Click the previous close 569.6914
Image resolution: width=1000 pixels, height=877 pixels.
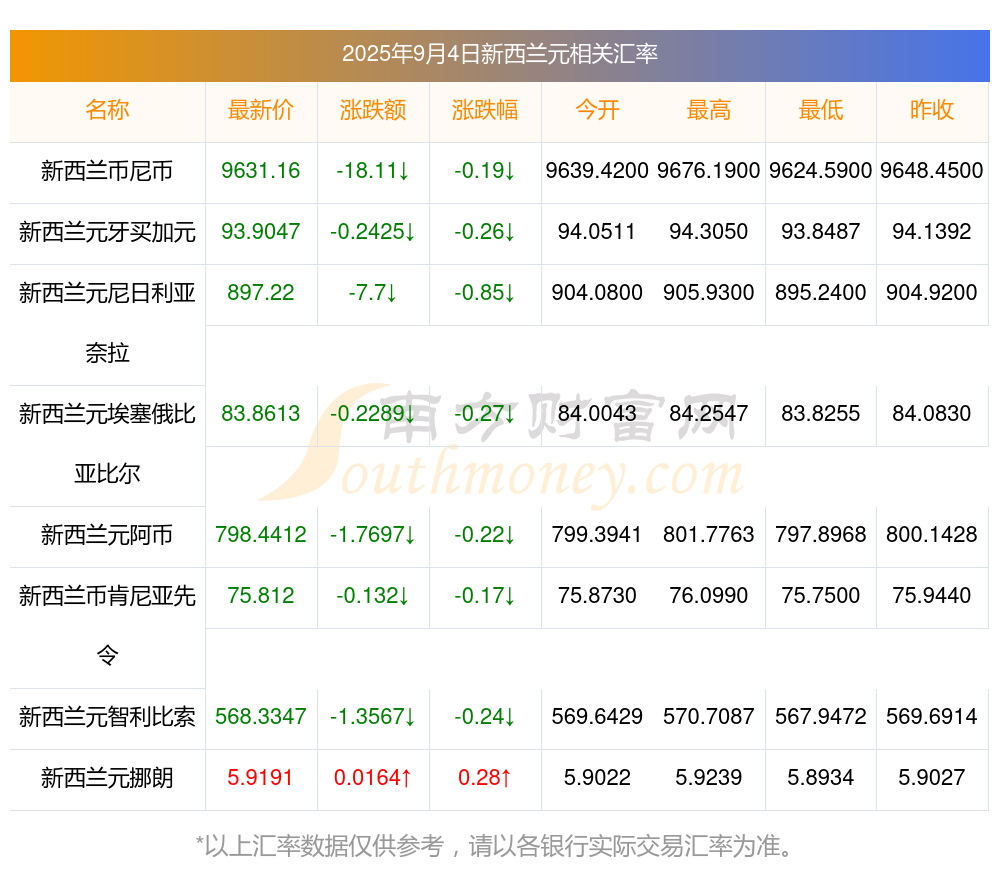coord(932,717)
